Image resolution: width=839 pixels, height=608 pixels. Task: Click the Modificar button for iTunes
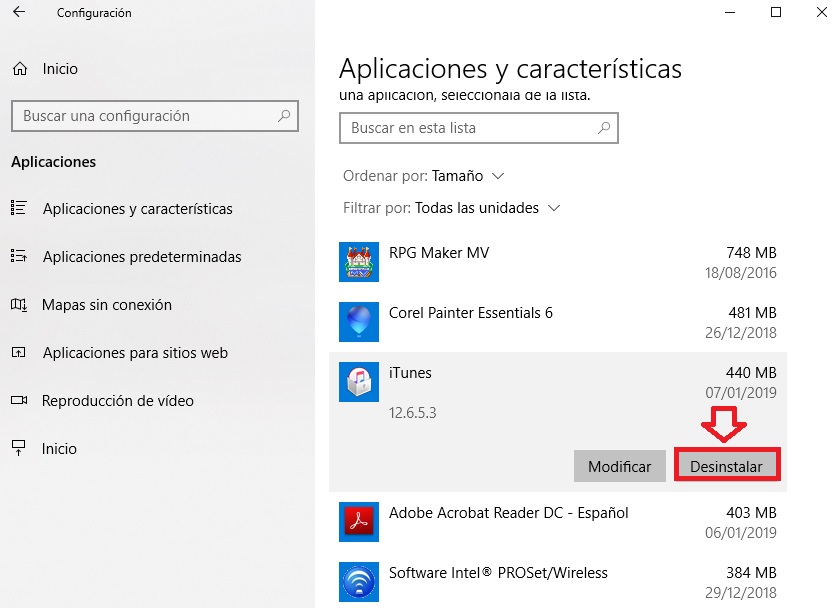point(620,466)
